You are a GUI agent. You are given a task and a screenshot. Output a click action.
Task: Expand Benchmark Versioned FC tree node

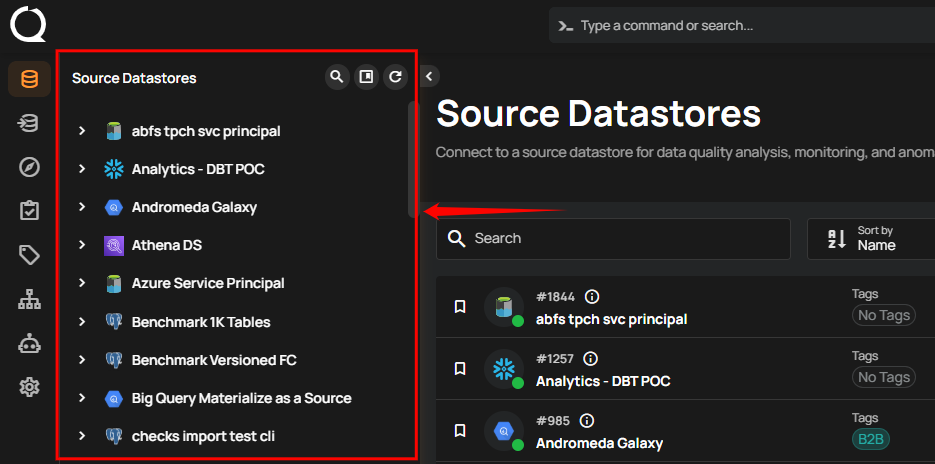coord(82,360)
